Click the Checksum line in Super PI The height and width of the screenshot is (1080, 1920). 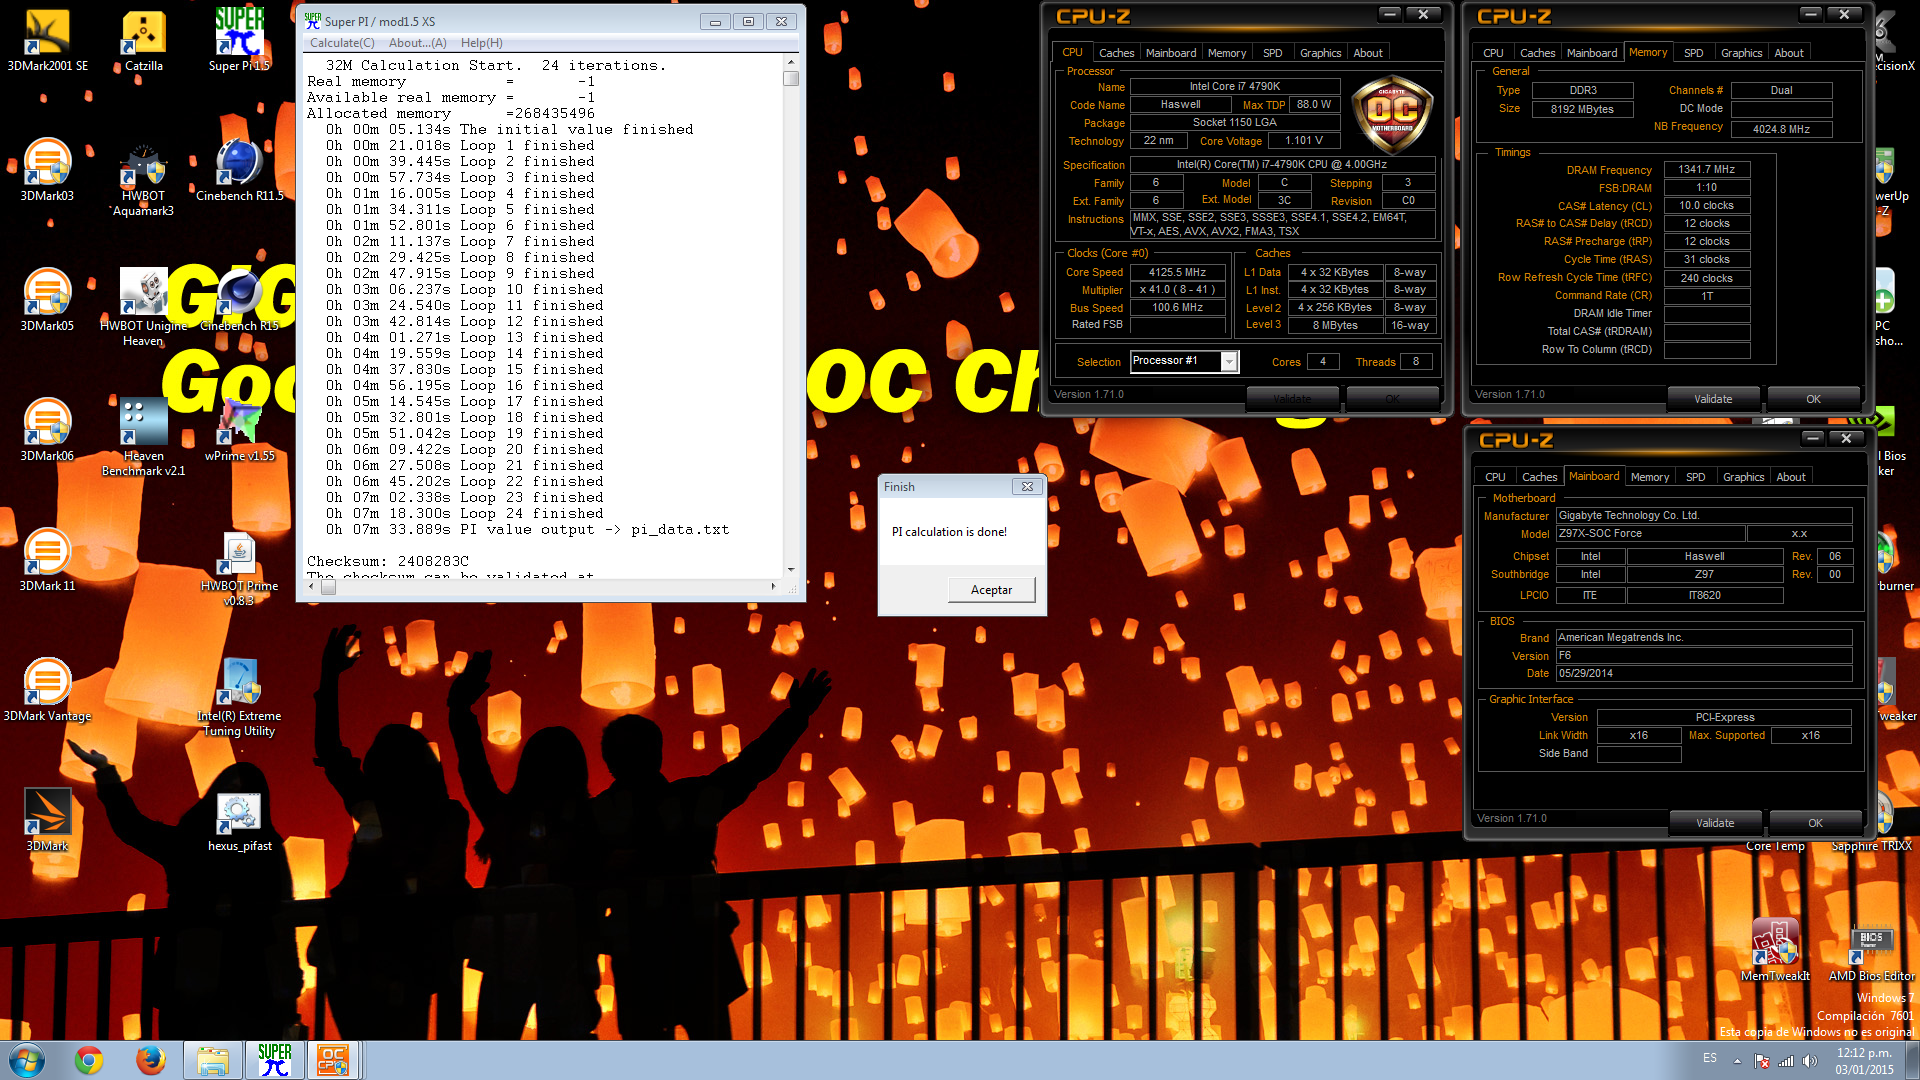[x=388, y=562]
